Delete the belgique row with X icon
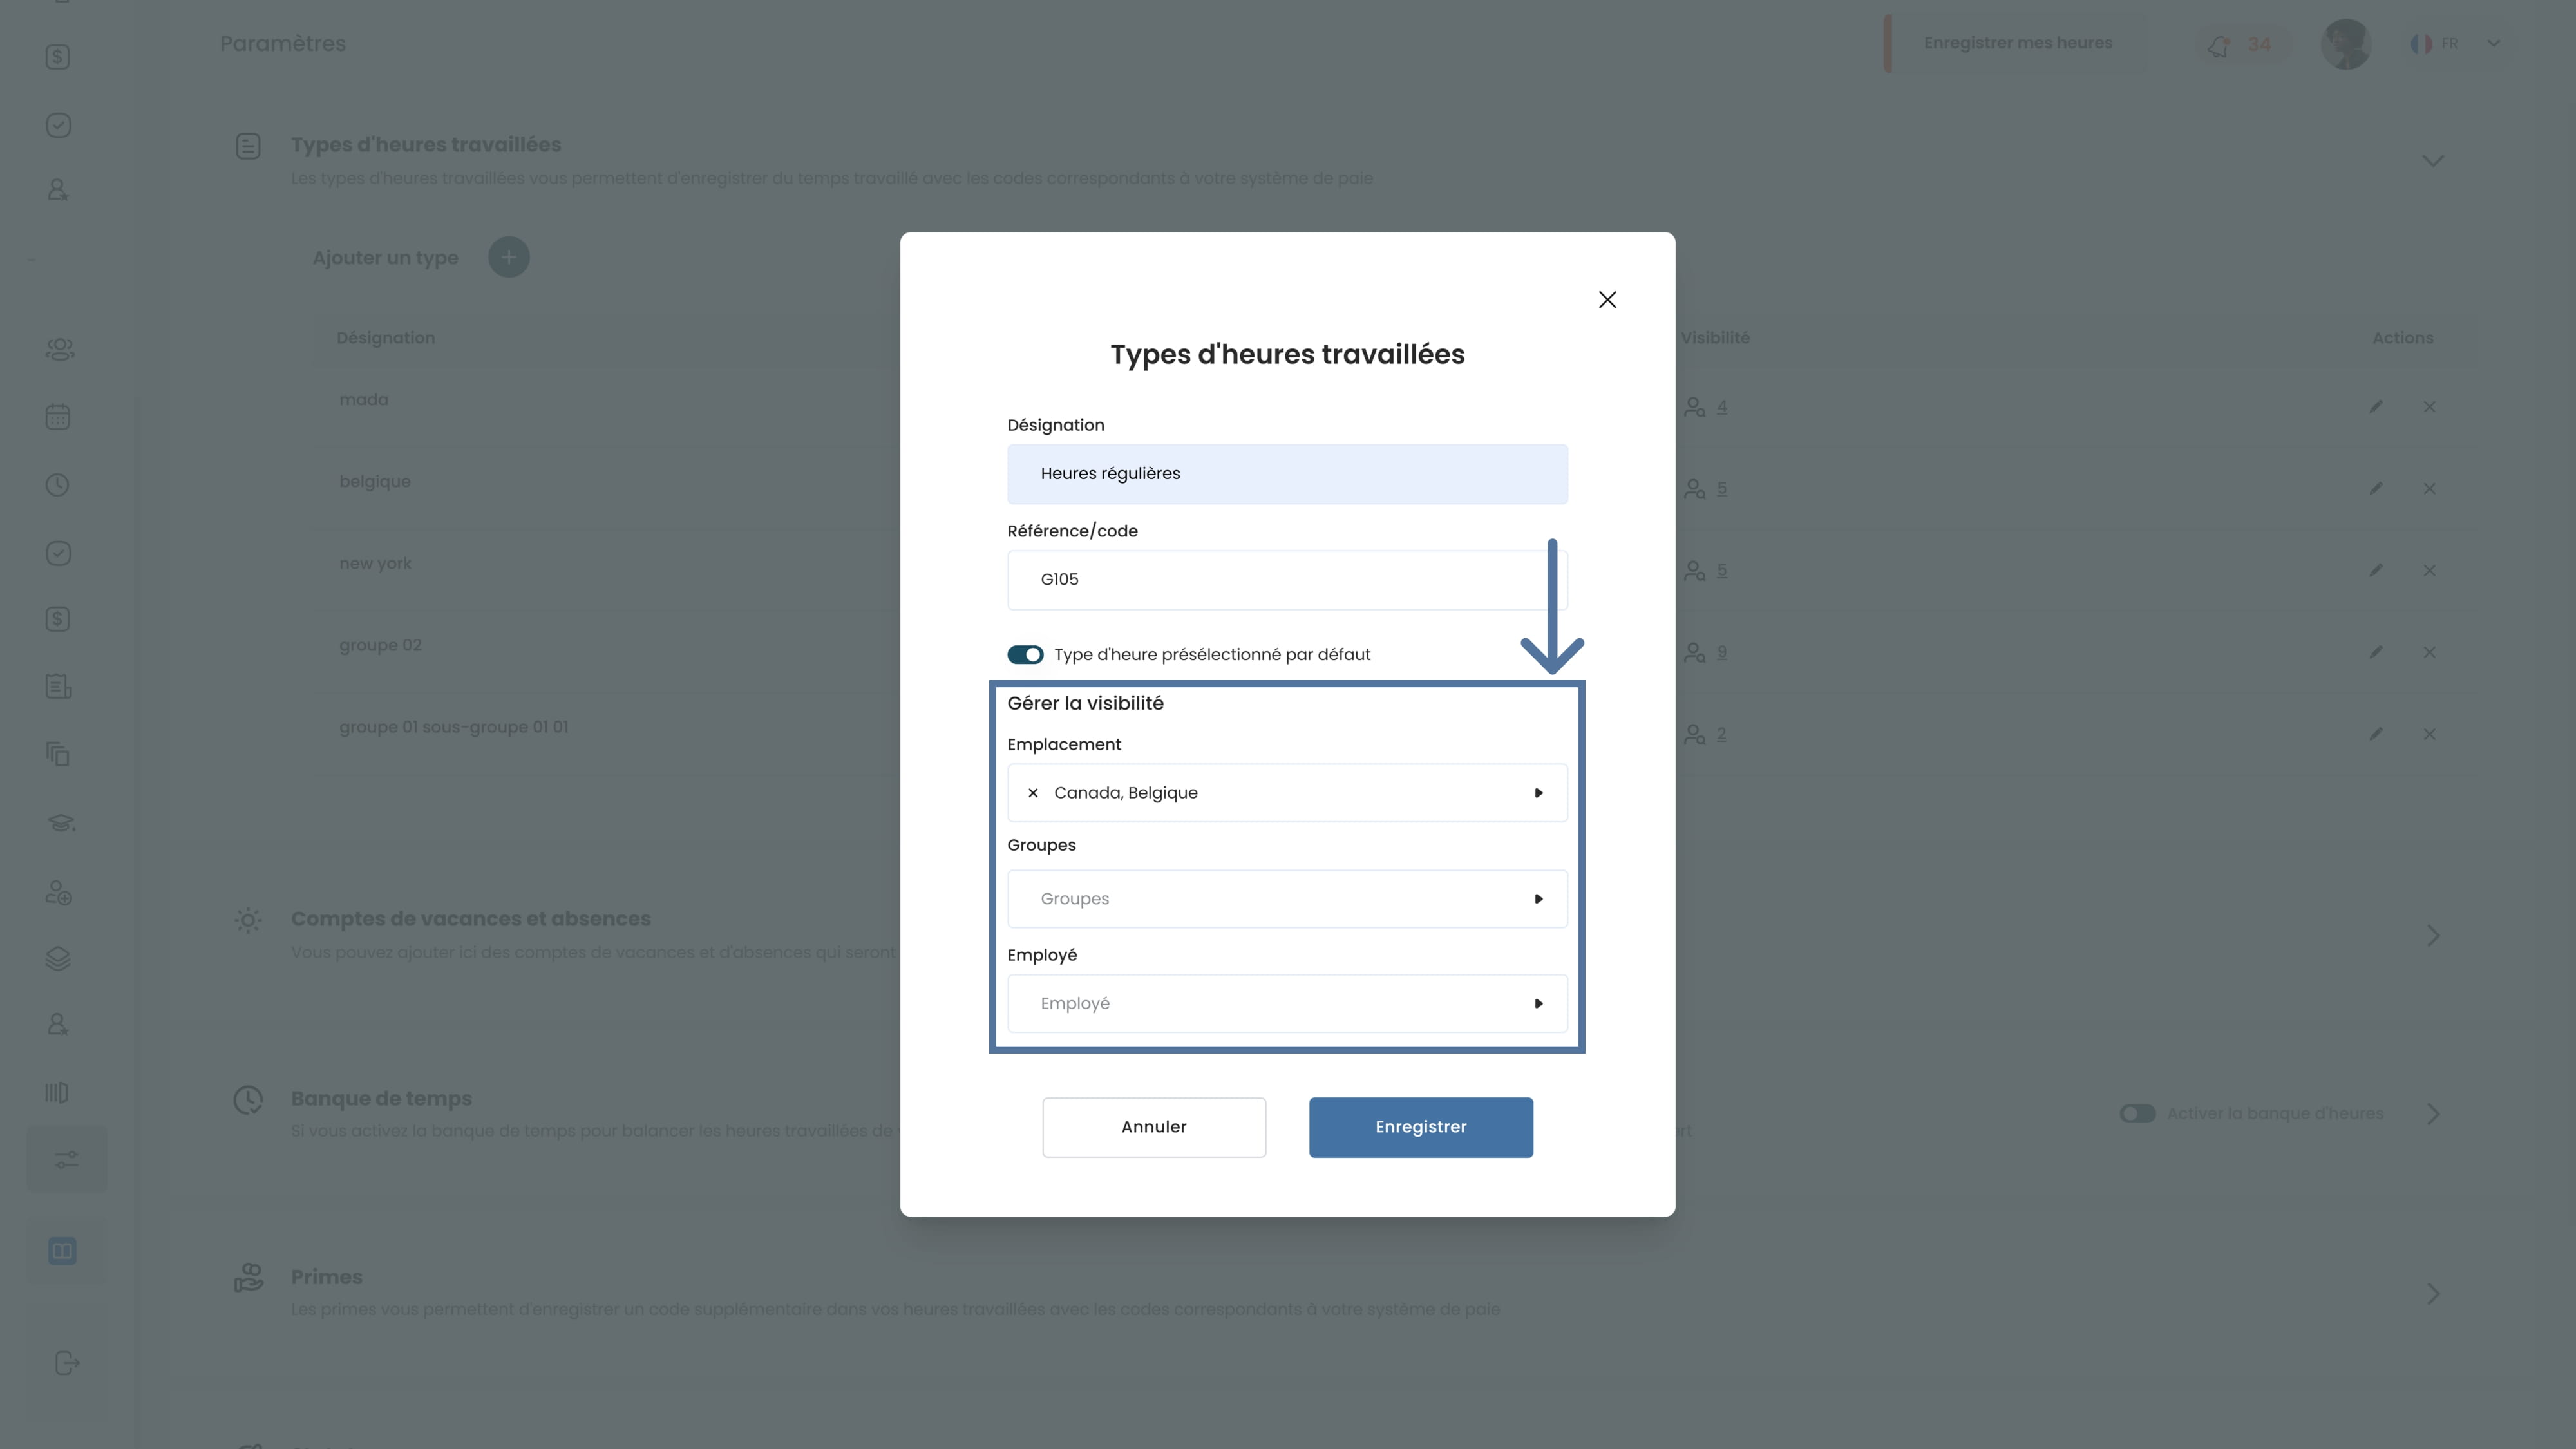The height and width of the screenshot is (1449, 2576). 2429,489
